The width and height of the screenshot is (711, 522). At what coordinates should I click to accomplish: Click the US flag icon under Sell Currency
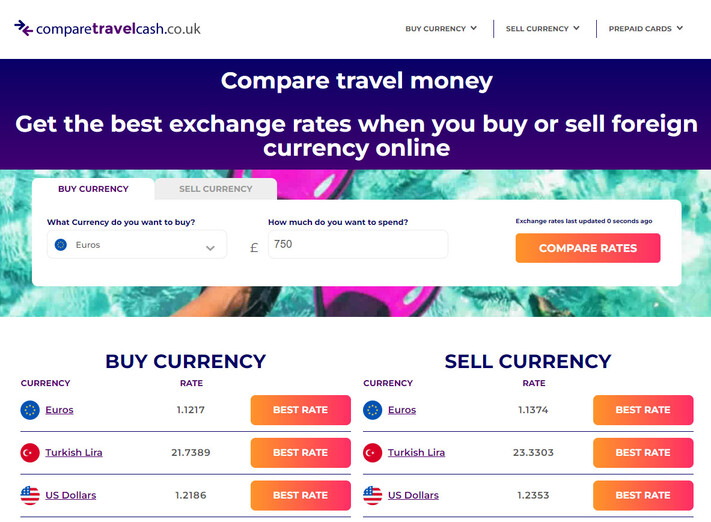[373, 495]
